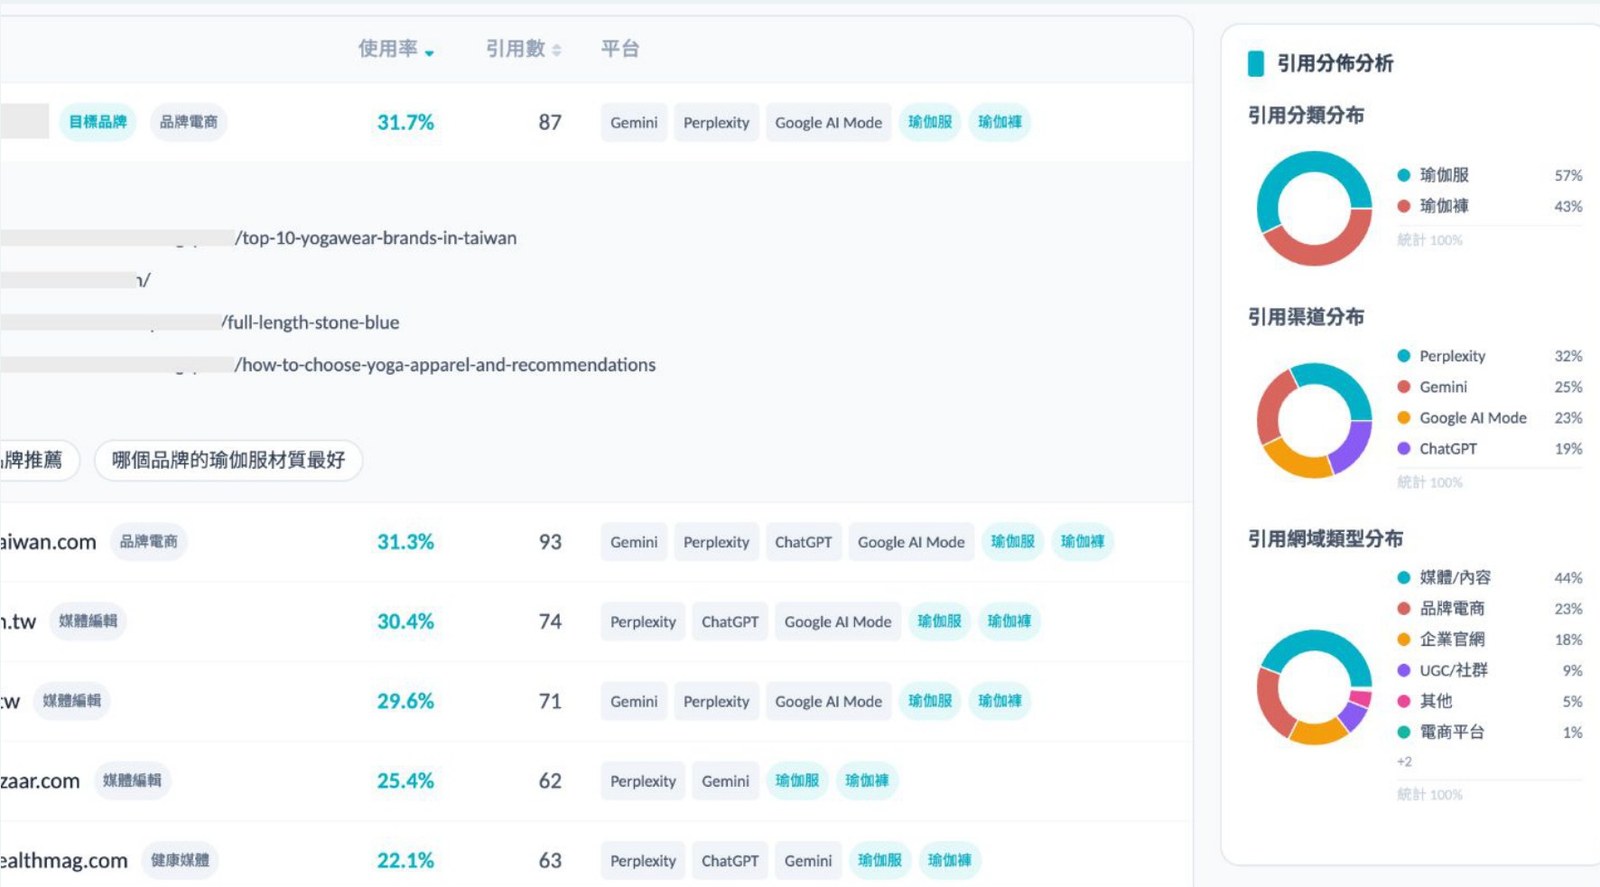The height and width of the screenshot is (887, 1600).
Task: Click ChatGPT tag in 31.3% row
Action: tap(803, 542)
